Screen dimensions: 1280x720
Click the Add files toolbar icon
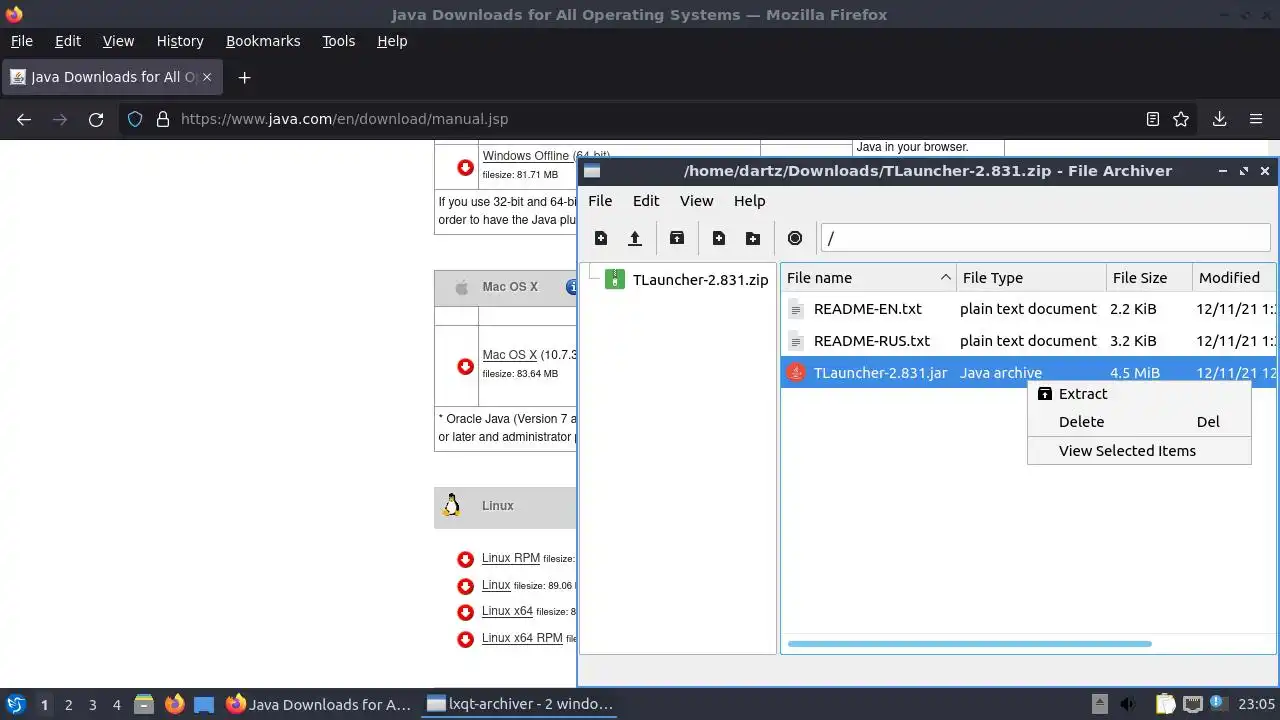(719, 238)
